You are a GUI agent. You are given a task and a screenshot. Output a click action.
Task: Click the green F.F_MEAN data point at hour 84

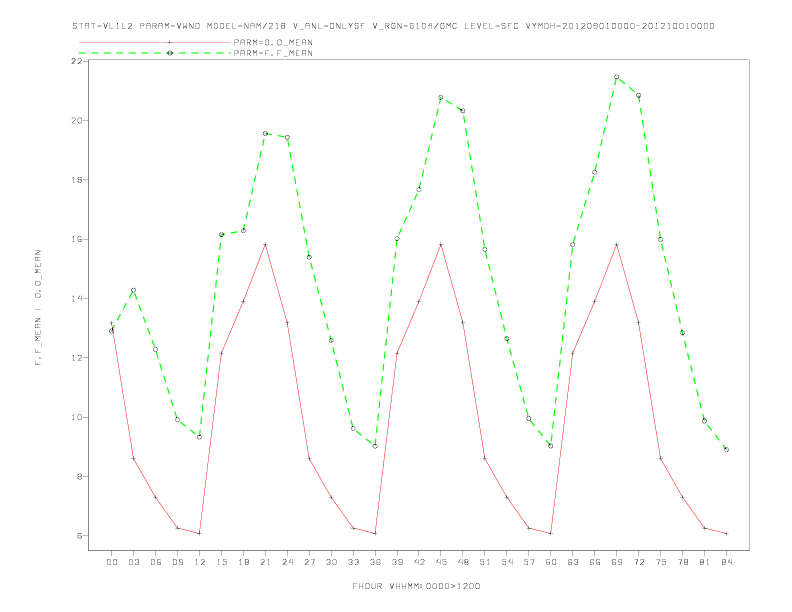click(726, 449)
